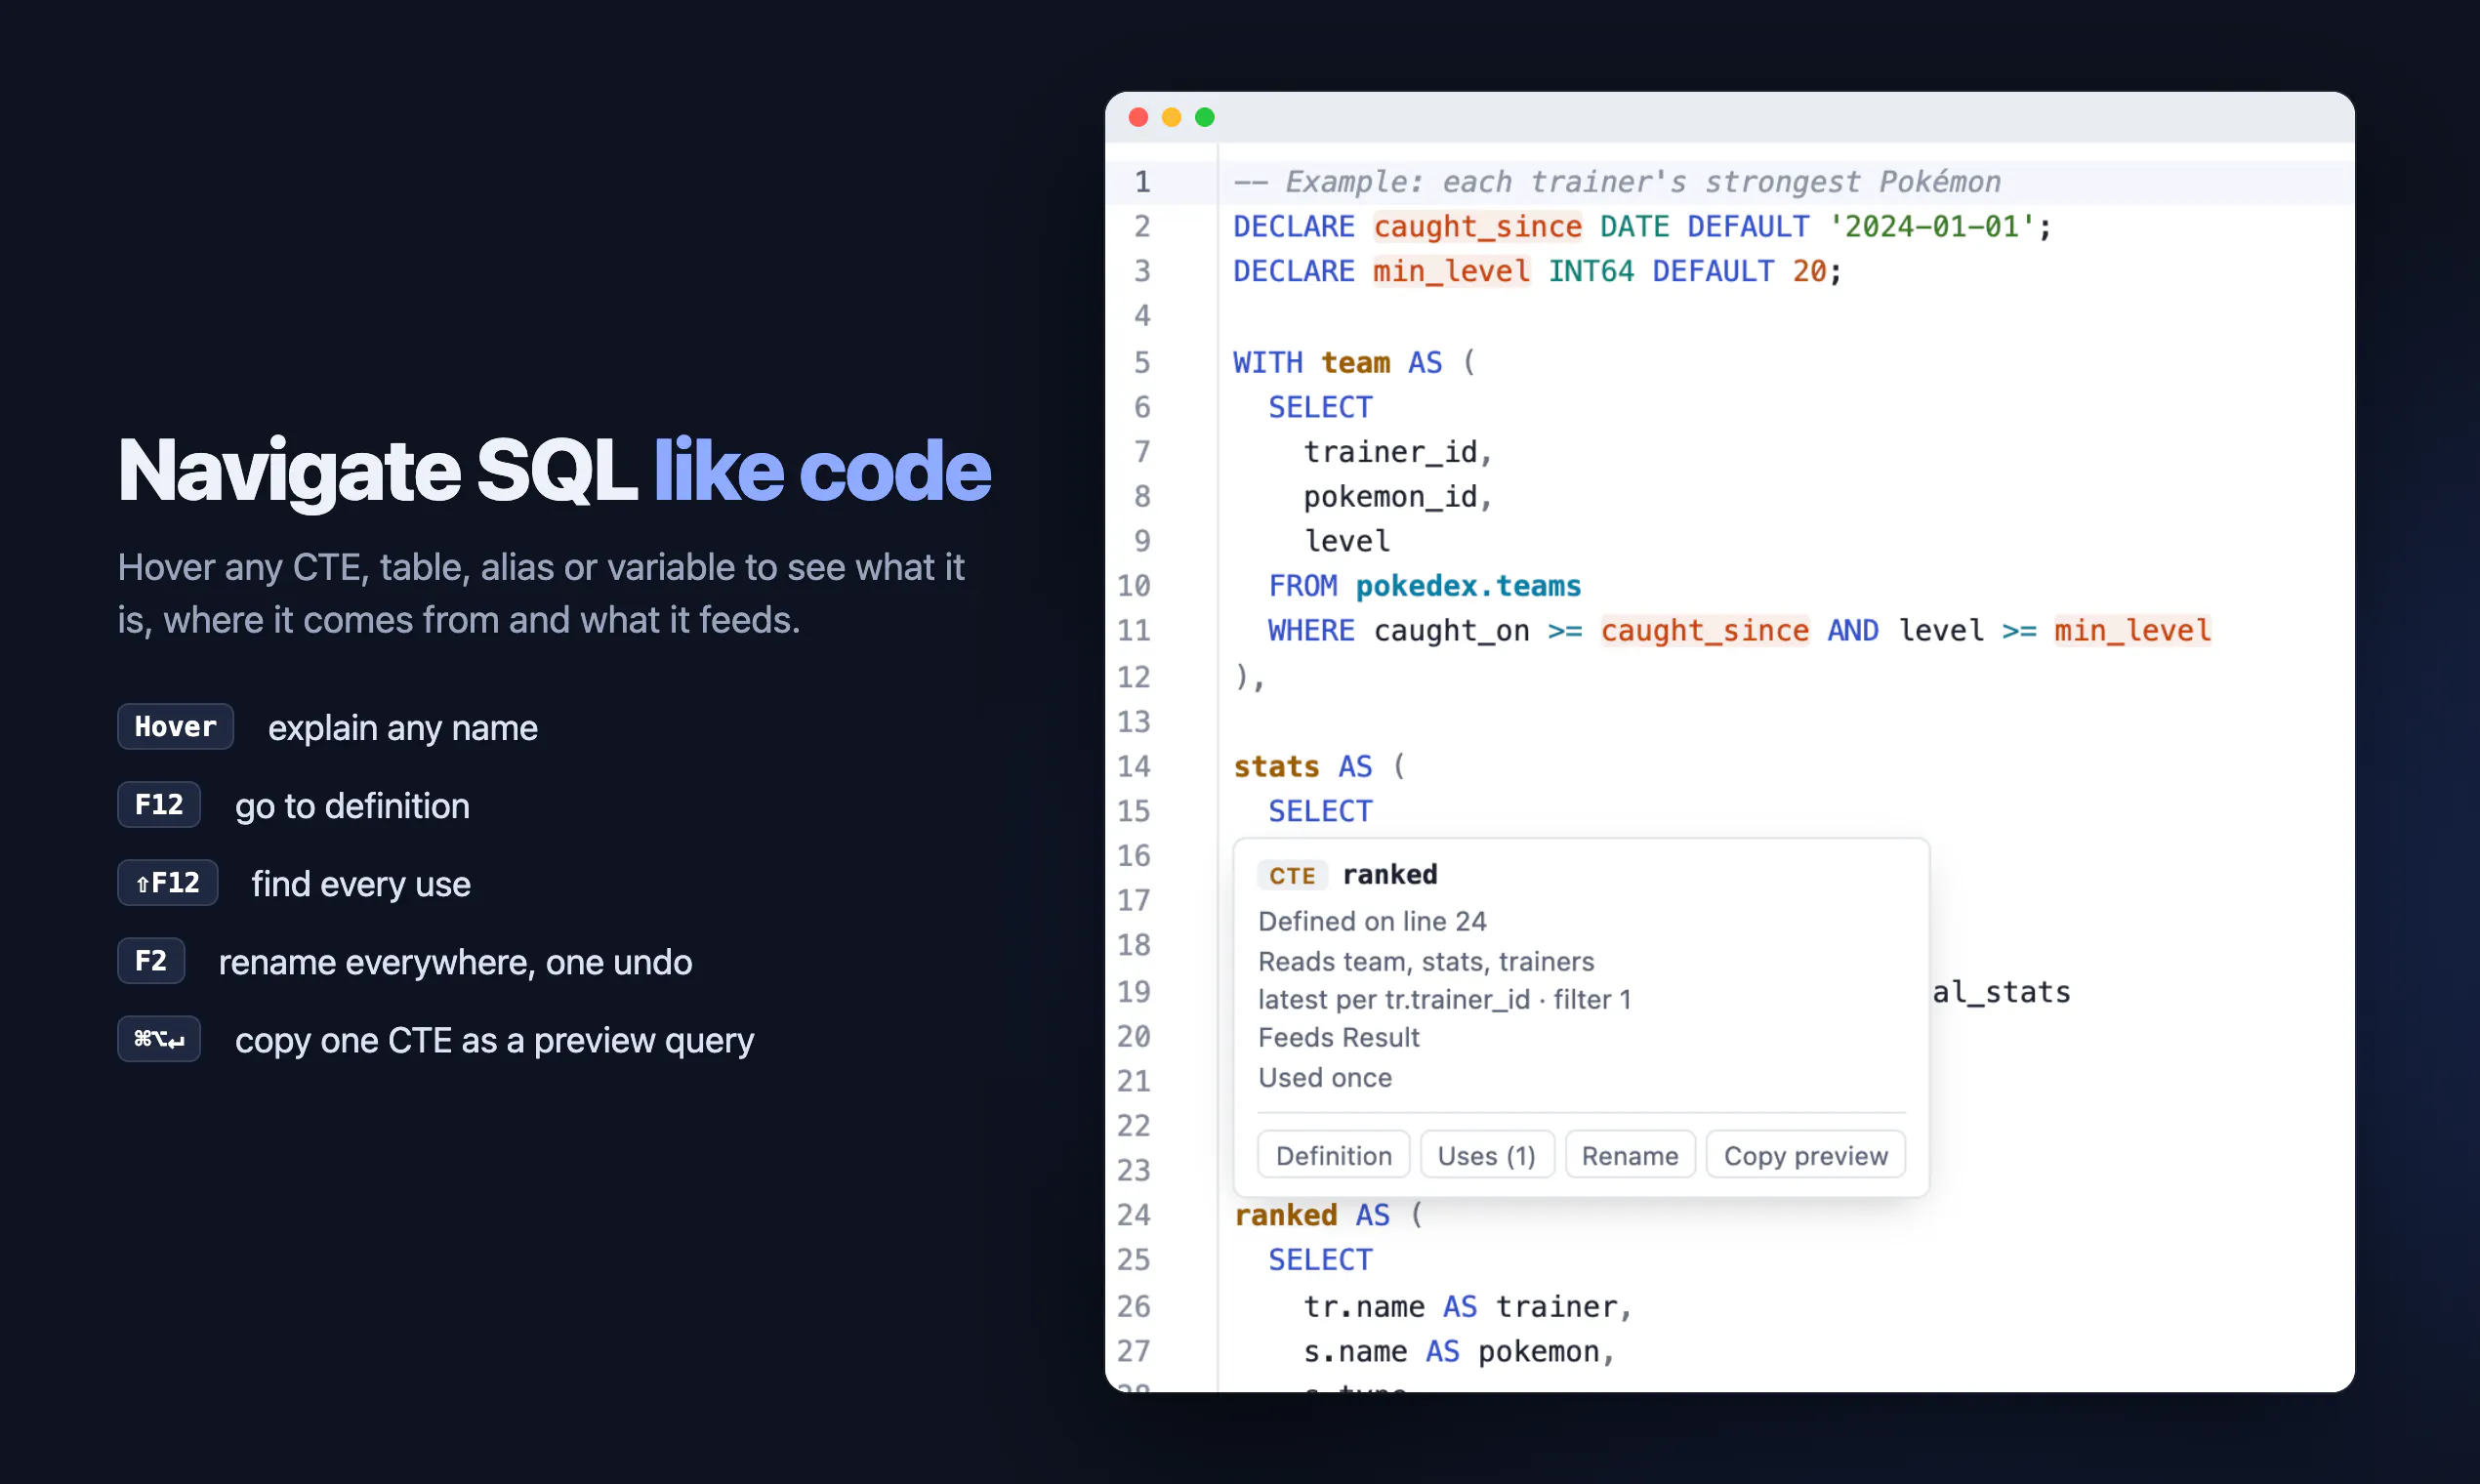The width and height of the screenshot is (2480, 1484).
Task: Click the 'stats' CTE name on line 14
Action: pos(1277,767)
